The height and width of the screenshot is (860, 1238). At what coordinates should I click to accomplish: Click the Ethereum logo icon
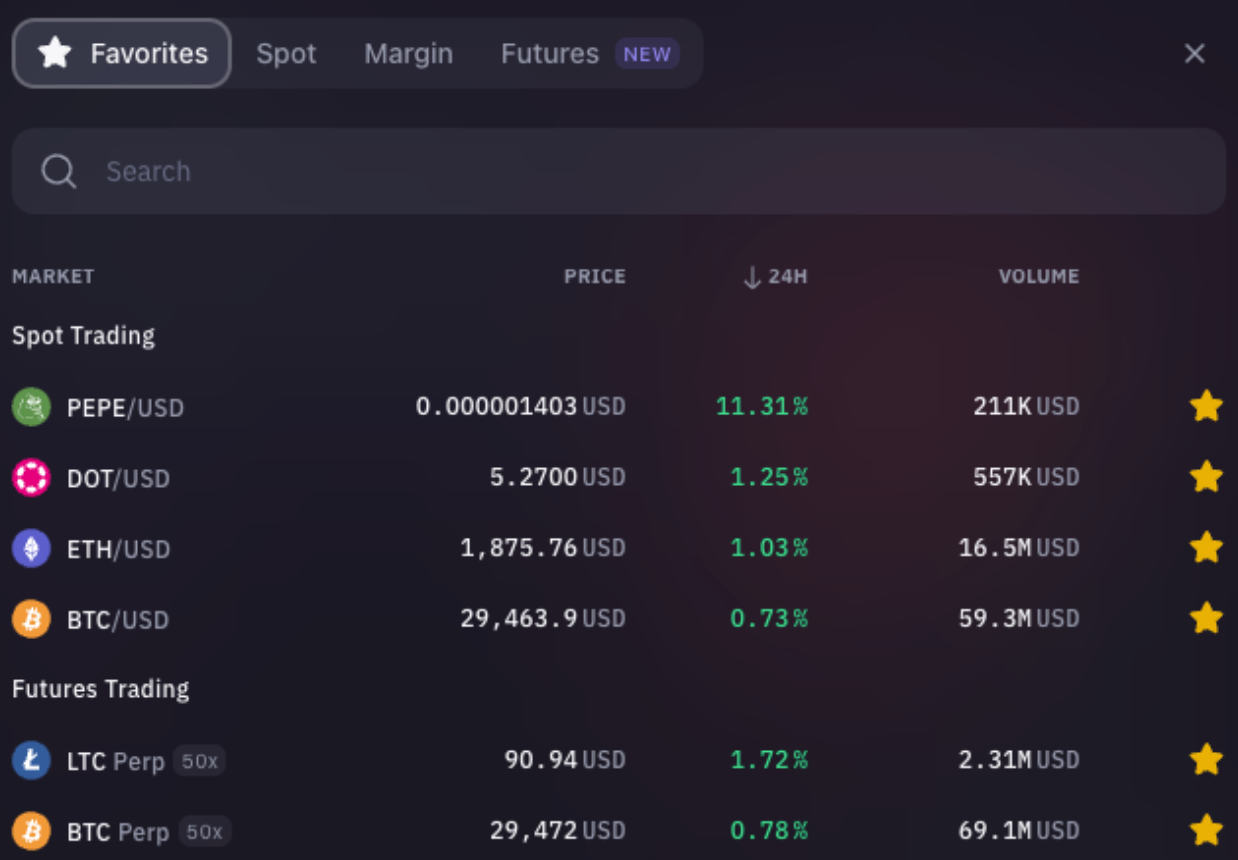[x=30, y=548]
